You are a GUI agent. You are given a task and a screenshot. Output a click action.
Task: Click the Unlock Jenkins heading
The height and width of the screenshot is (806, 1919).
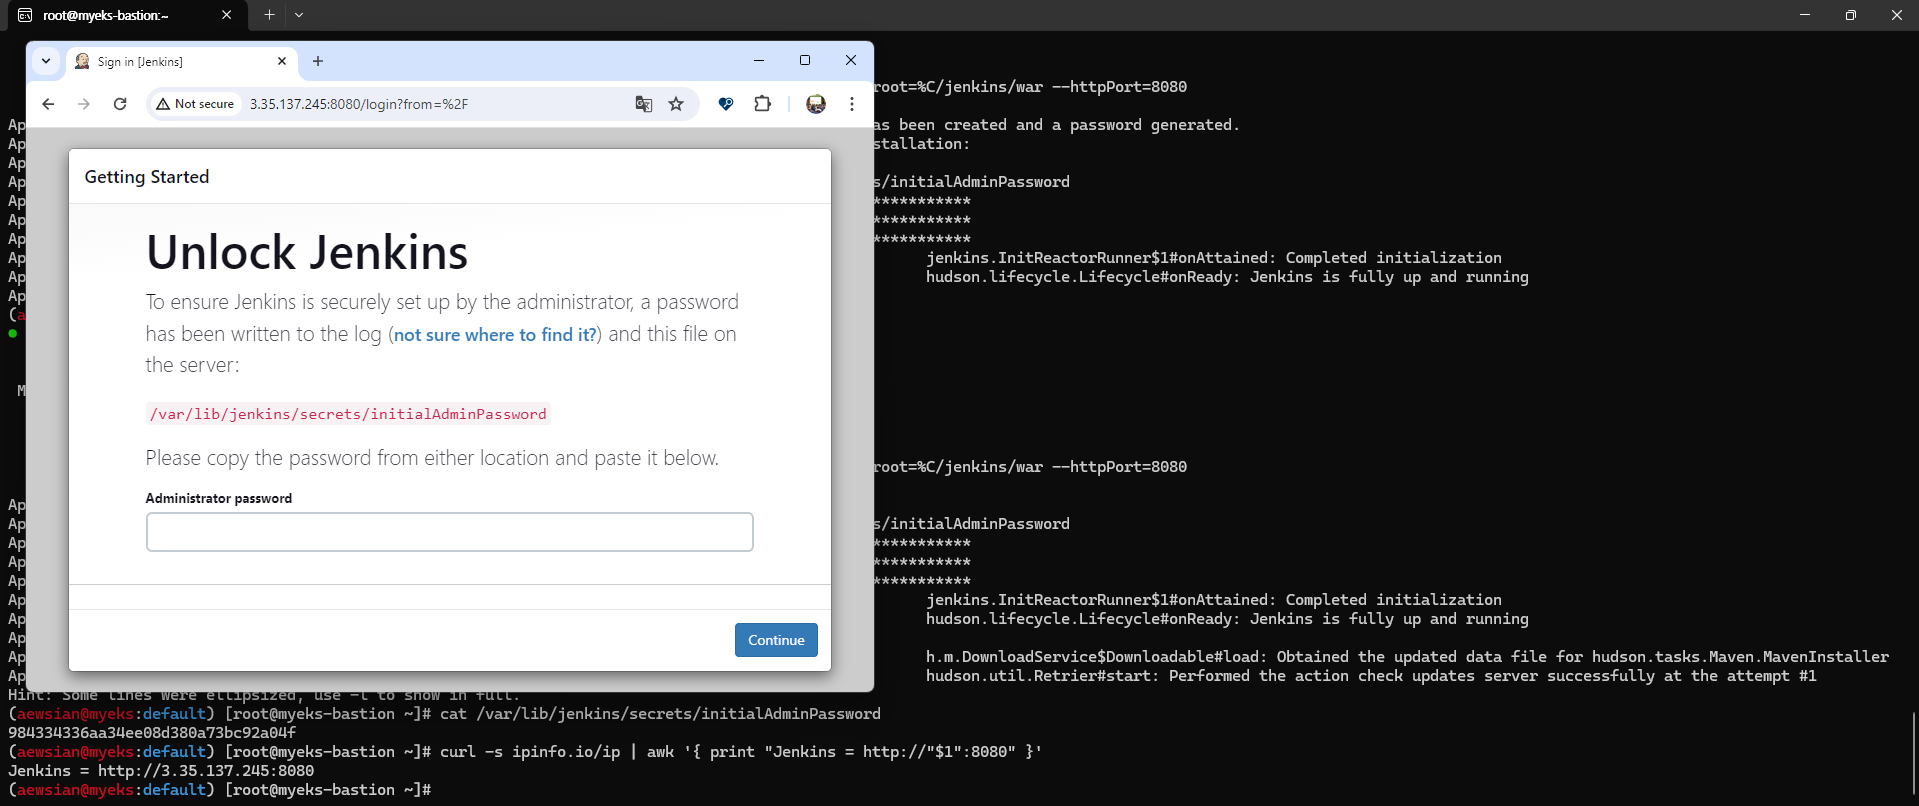click(307, 252)
